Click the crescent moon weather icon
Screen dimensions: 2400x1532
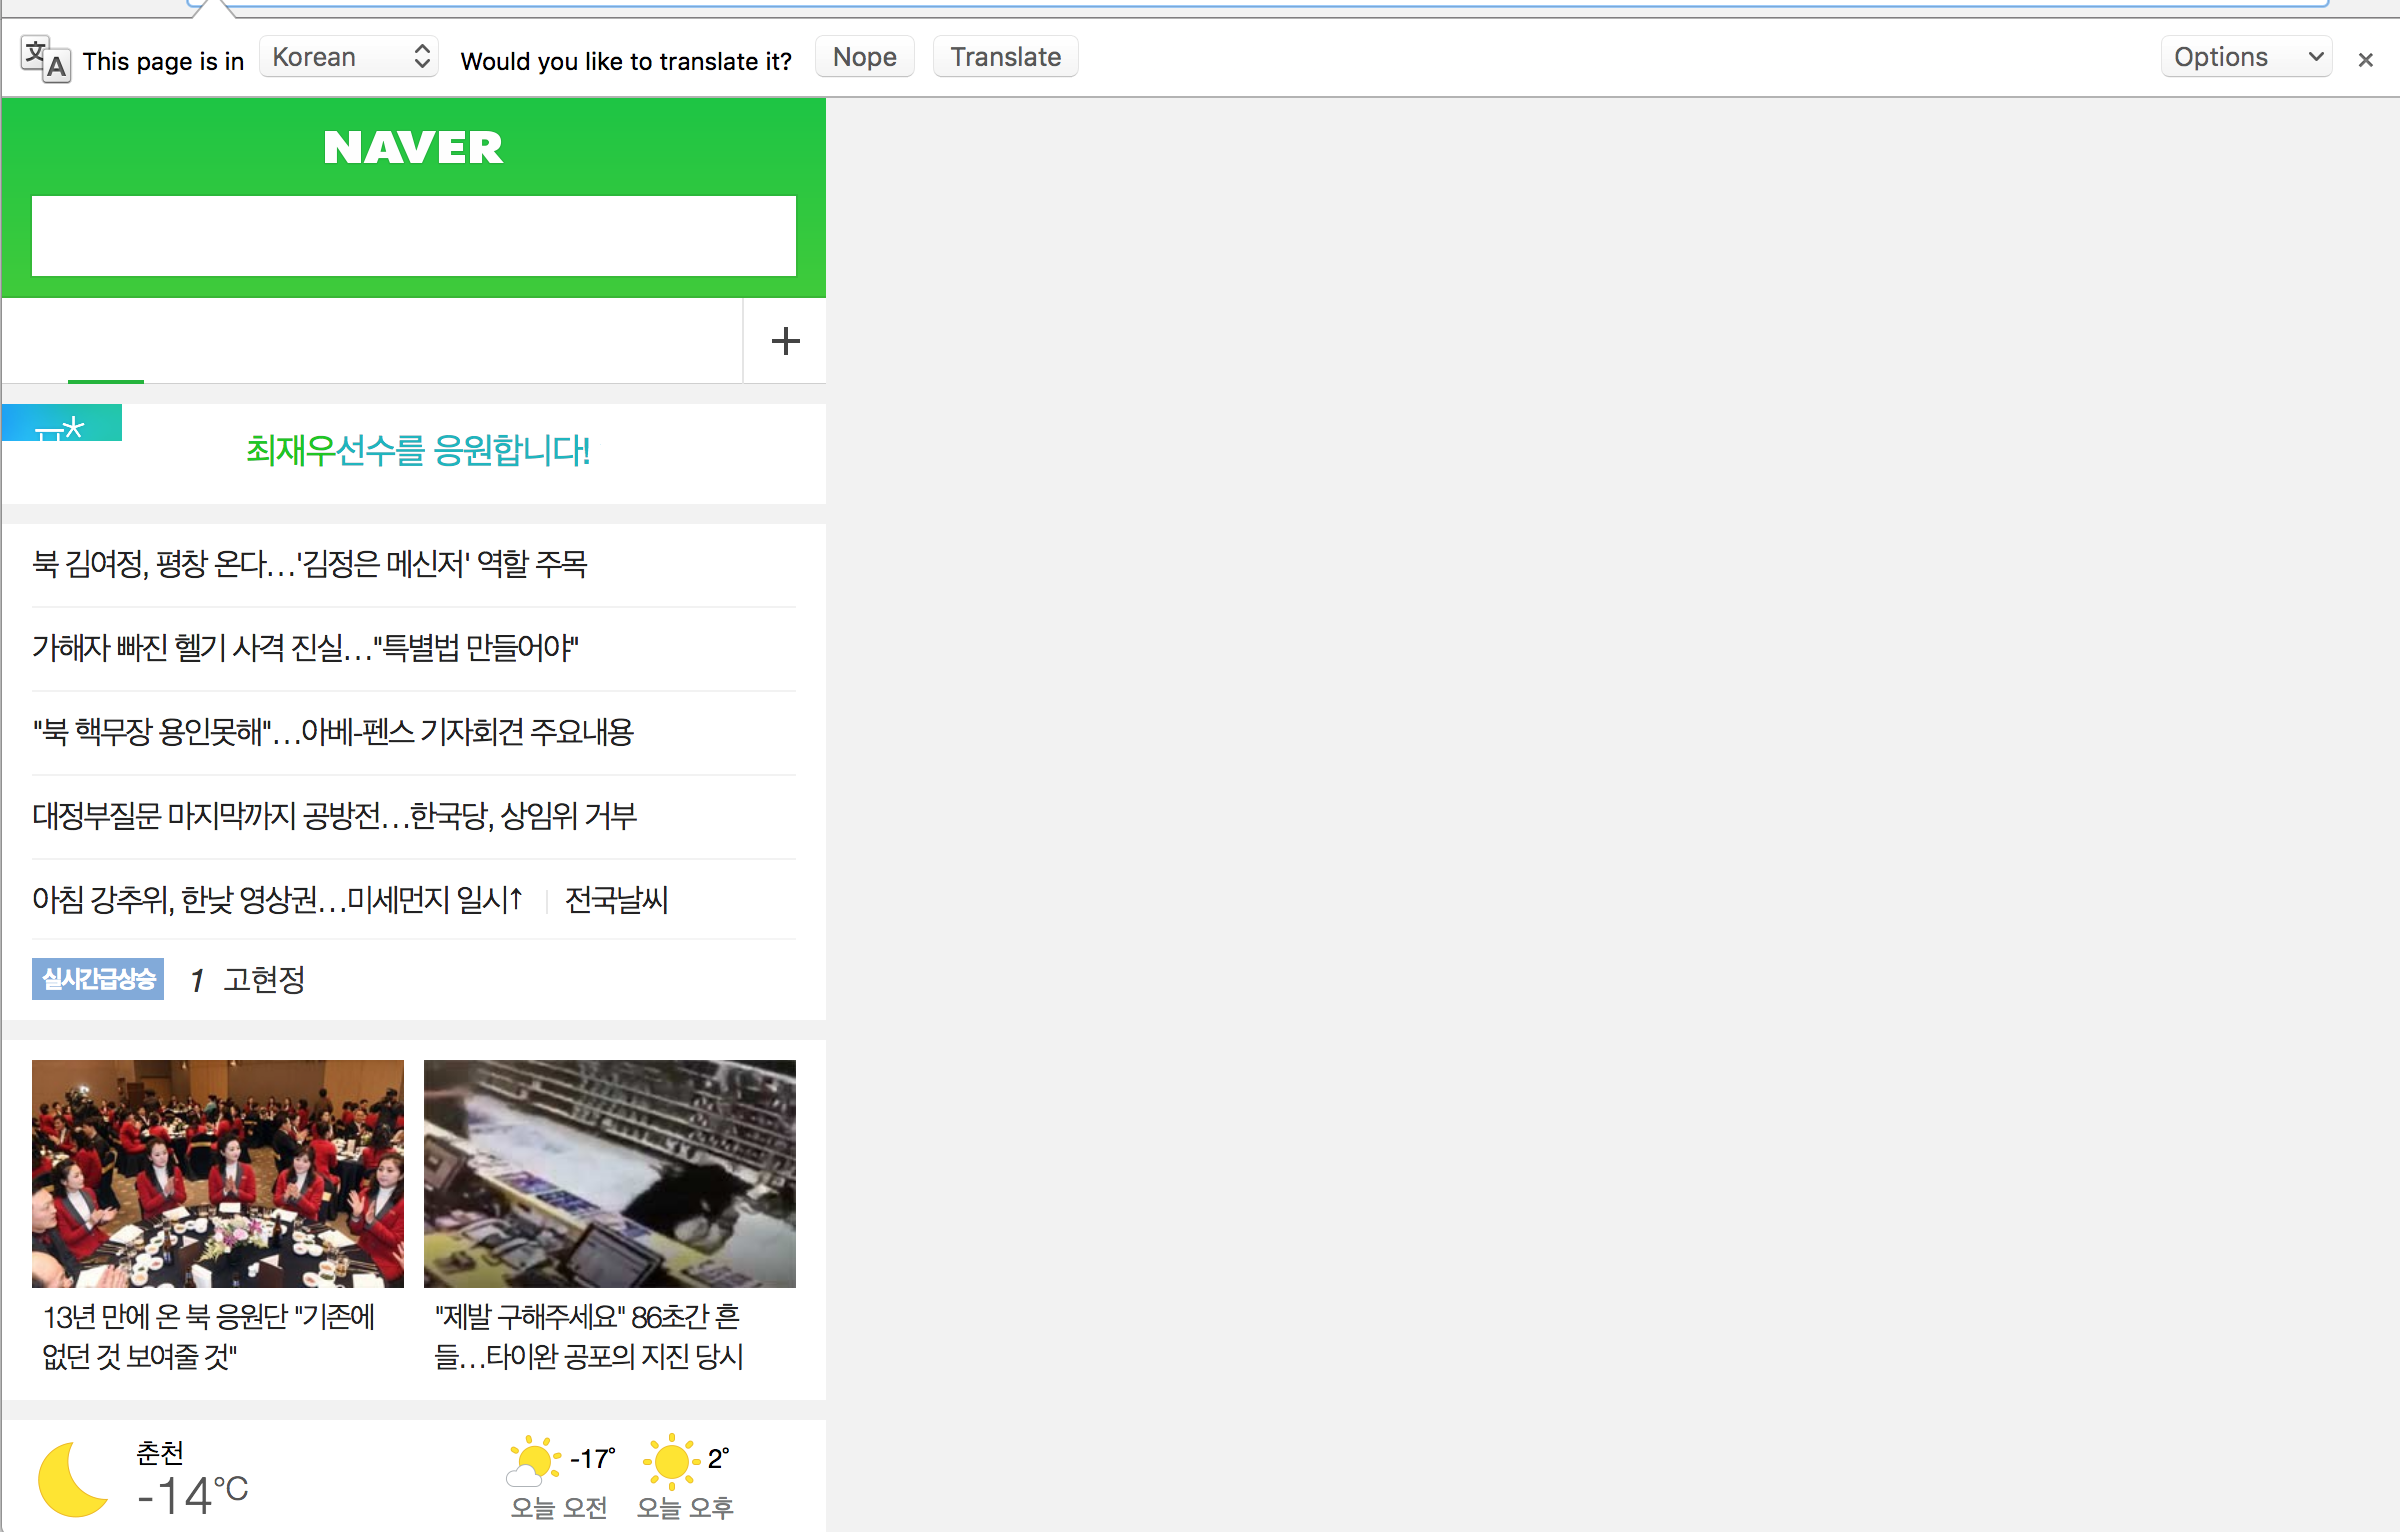[72, 1479]
